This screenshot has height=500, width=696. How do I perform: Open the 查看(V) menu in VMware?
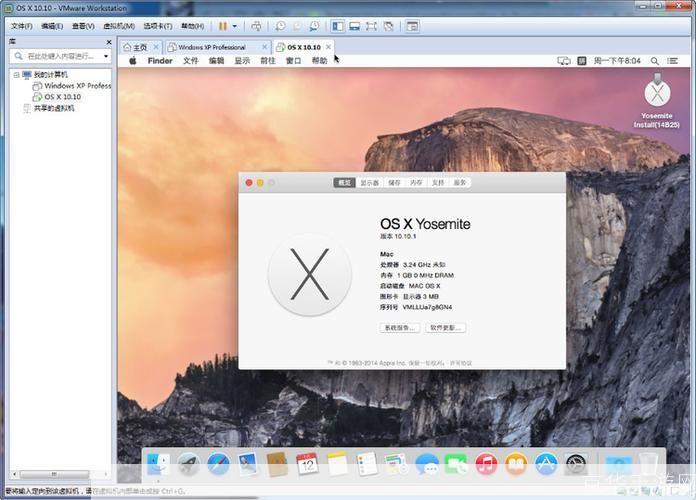(x=83, y=26)
